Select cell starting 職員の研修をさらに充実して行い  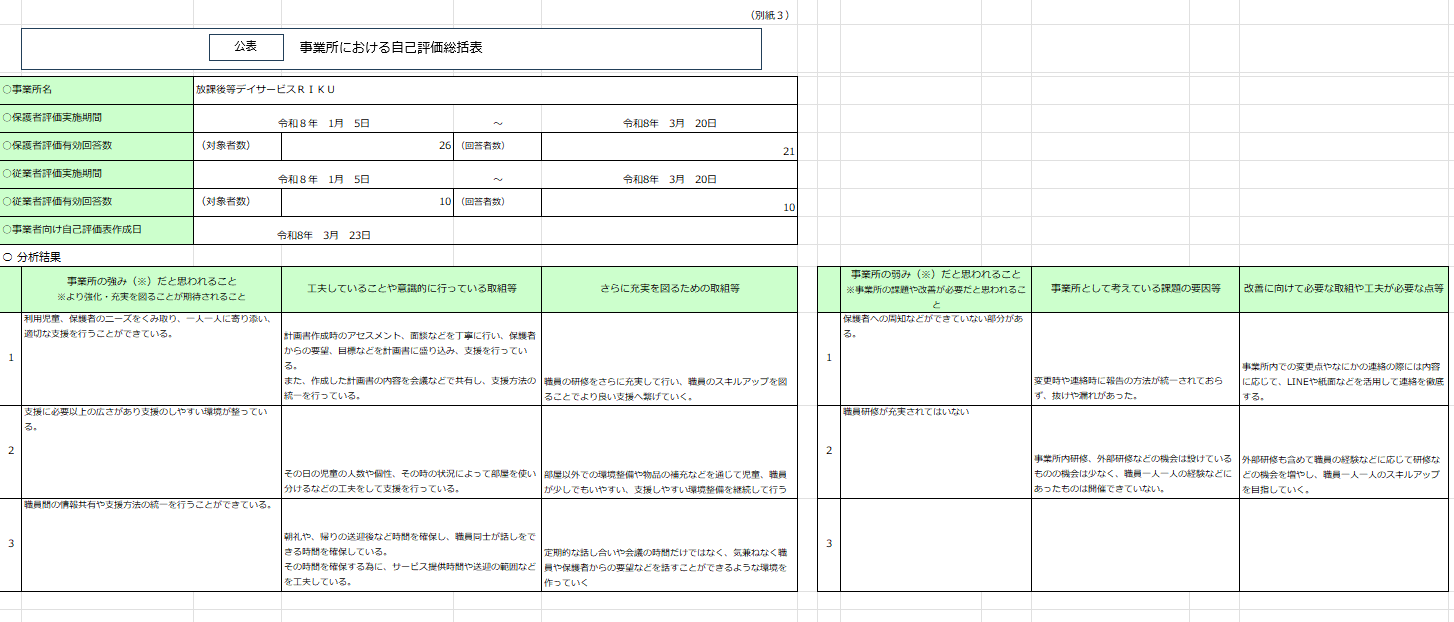[669, 358]
